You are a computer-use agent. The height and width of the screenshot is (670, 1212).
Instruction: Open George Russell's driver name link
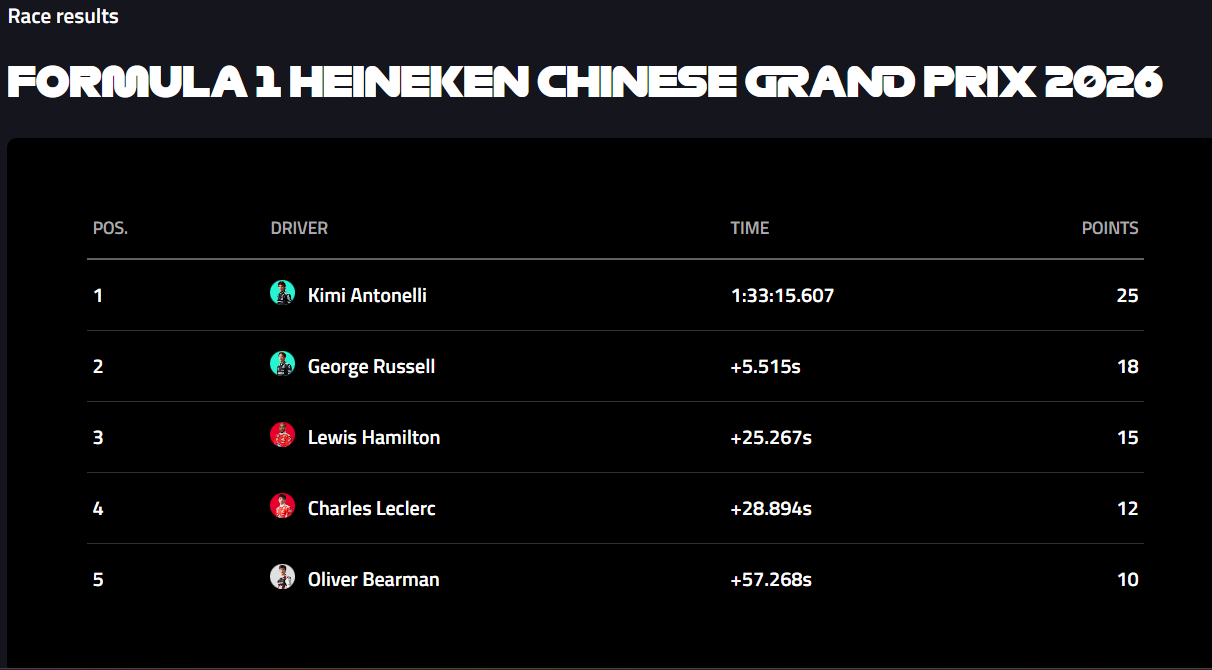(371, 366)
